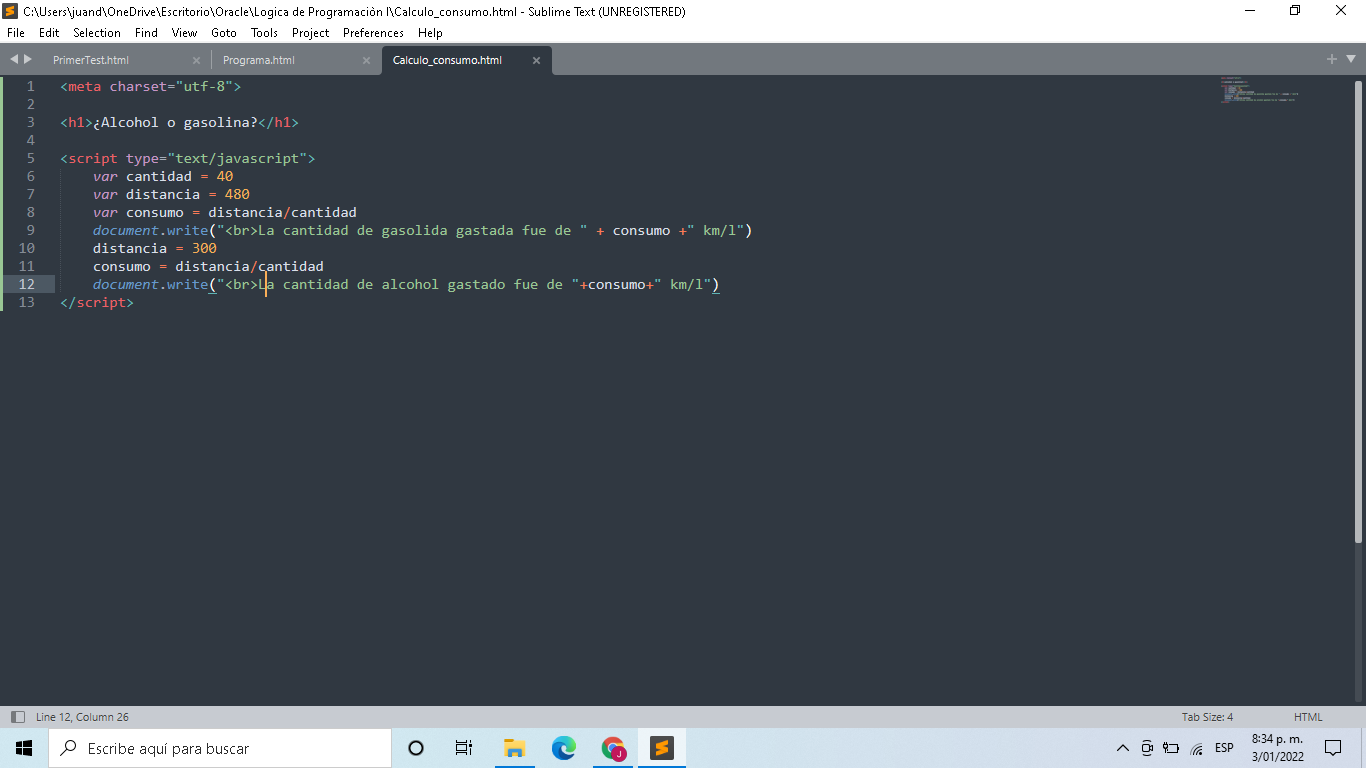This screenshot has height=768, width=1366.
Task: Open Cortana circle icon
Action: point(416,748)
